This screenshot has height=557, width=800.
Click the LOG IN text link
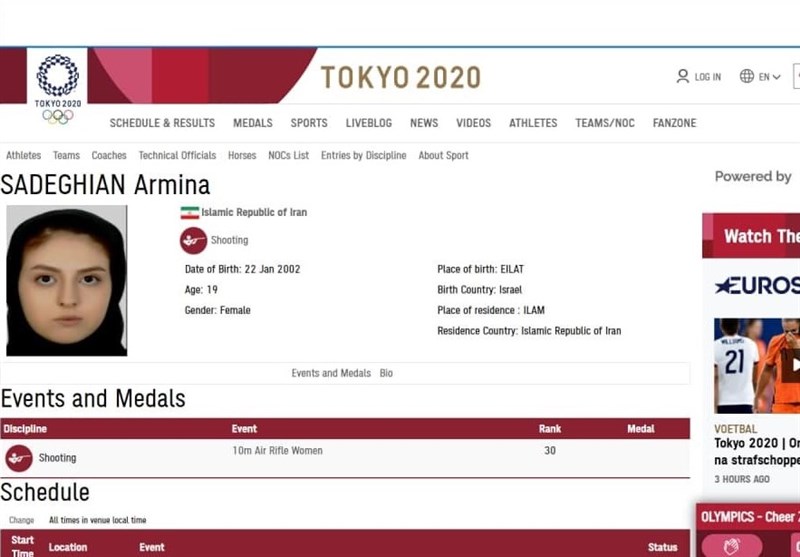click(x=708, y=77)
